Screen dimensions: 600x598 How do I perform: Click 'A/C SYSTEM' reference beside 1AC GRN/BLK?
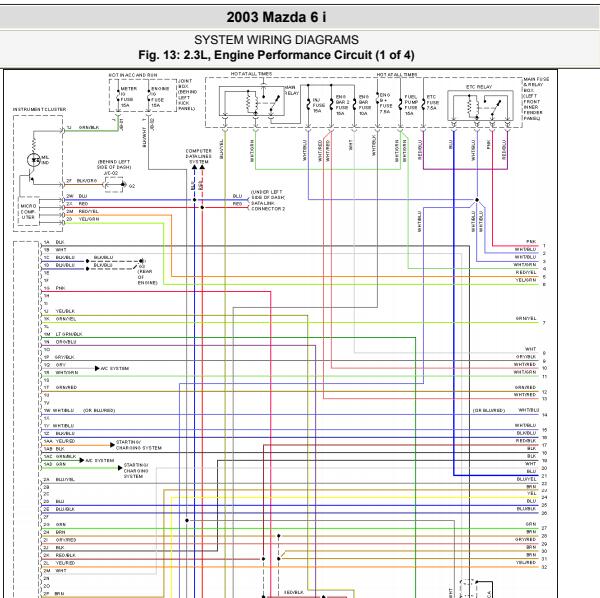coord(99,460)
